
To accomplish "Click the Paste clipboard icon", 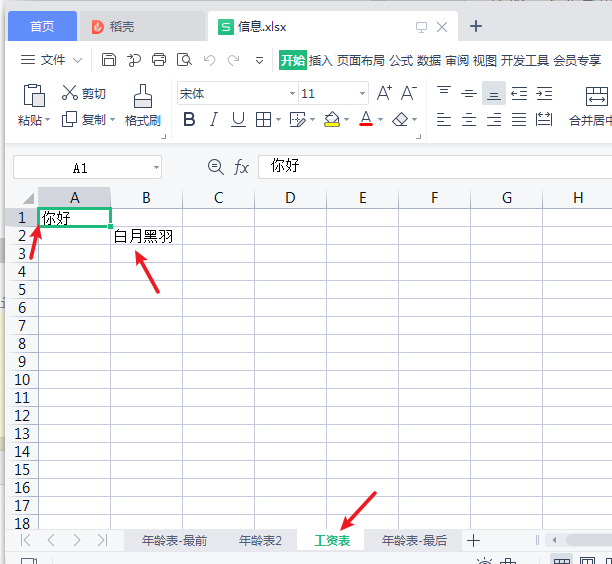I will coord(34,95).
